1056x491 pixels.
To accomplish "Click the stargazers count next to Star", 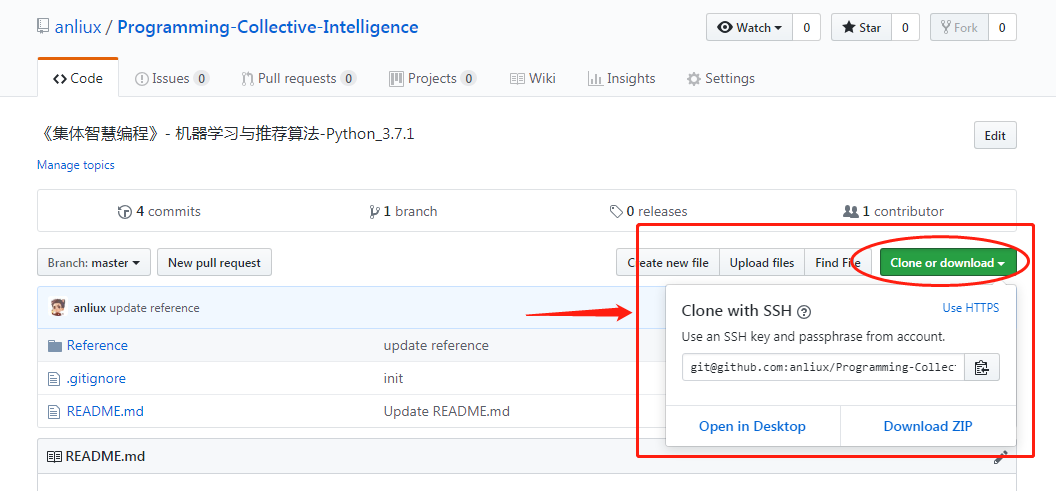I will (906, 28).
